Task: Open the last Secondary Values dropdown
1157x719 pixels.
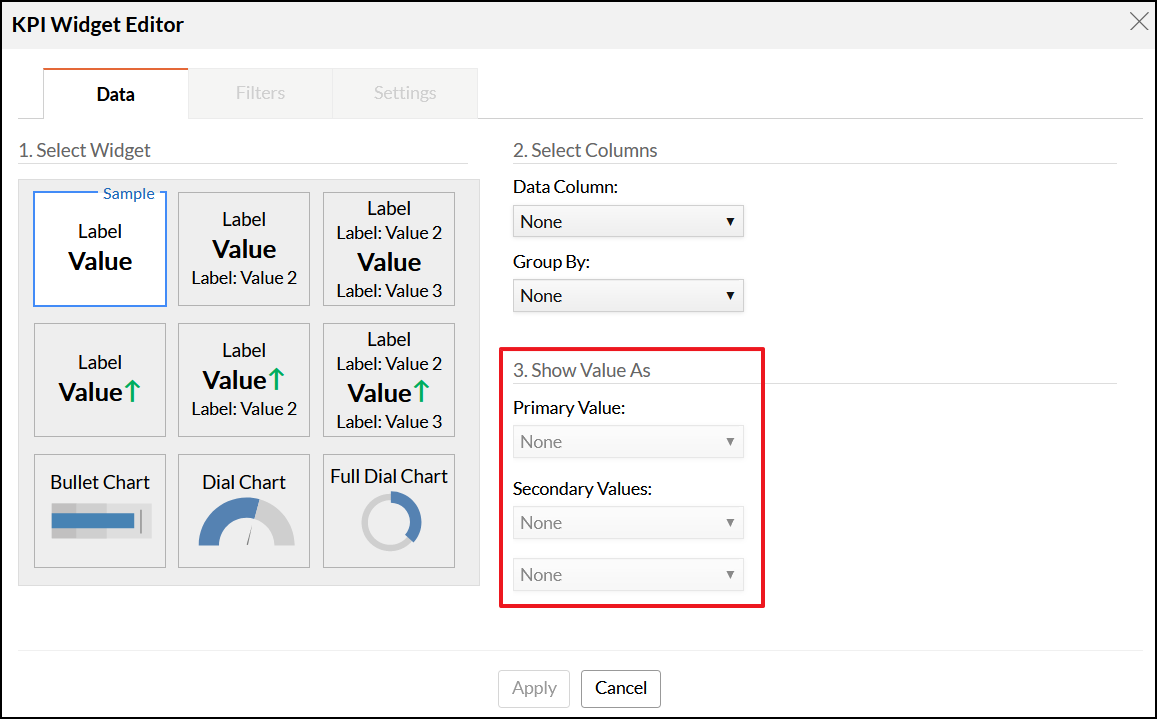Action: click(x=628, y=574)
